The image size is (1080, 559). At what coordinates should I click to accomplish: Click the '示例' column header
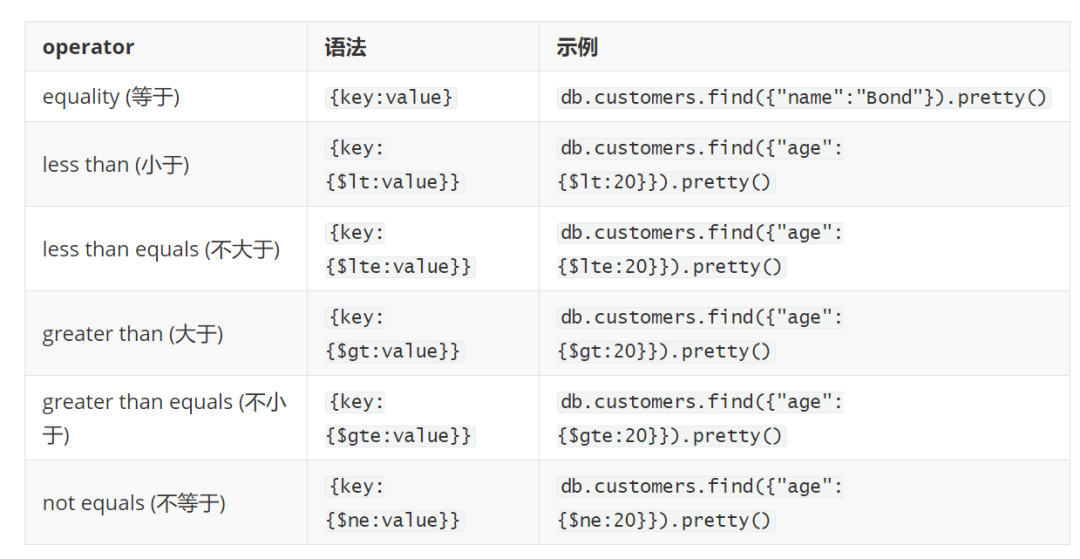pos(577,47)
